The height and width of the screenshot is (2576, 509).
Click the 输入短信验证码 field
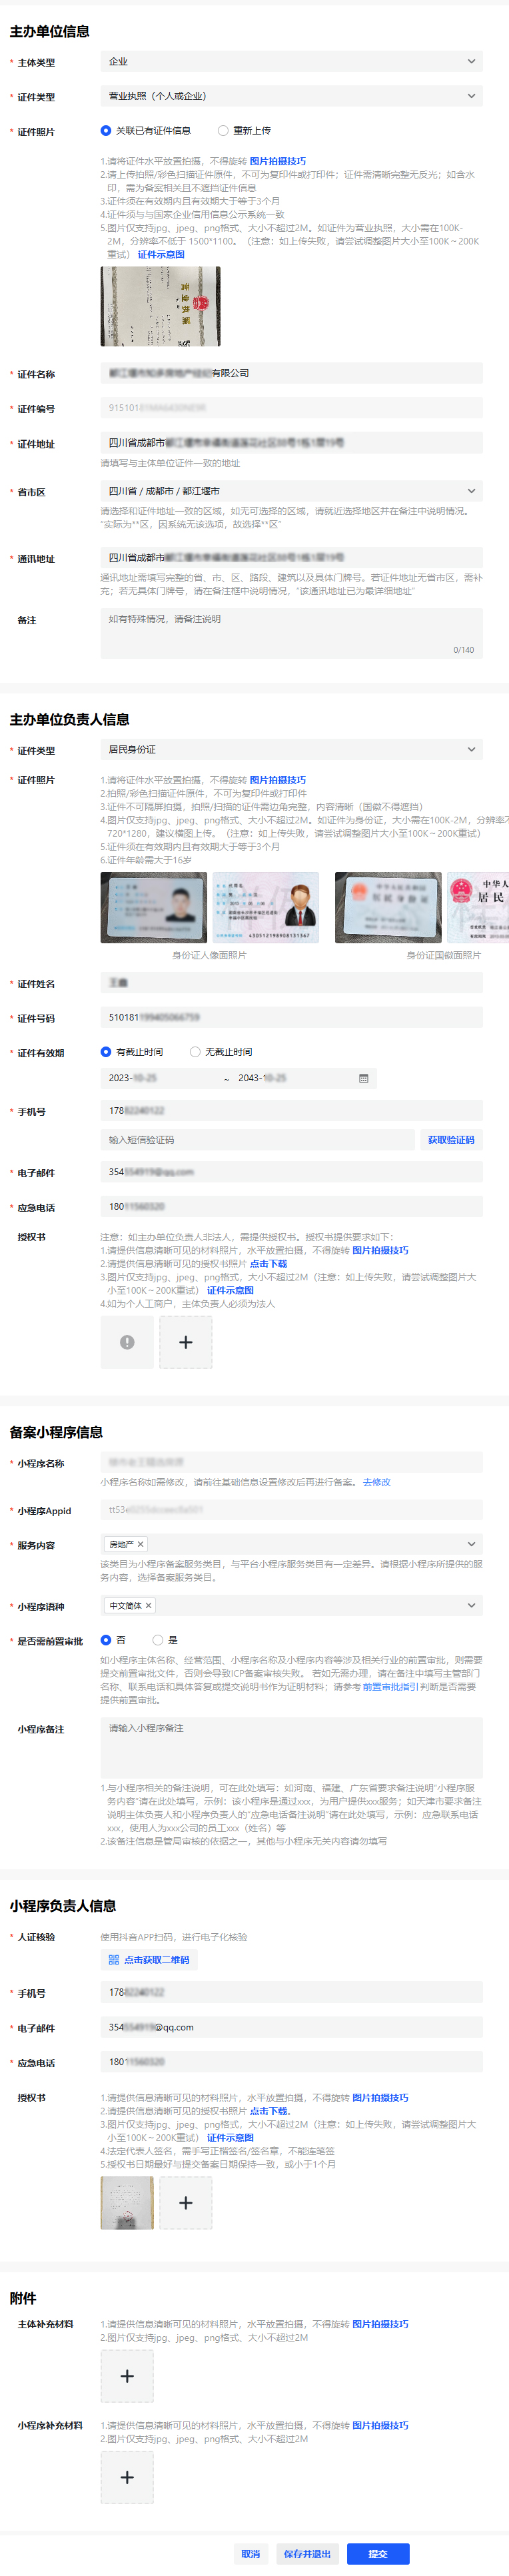coord(257,1139)
